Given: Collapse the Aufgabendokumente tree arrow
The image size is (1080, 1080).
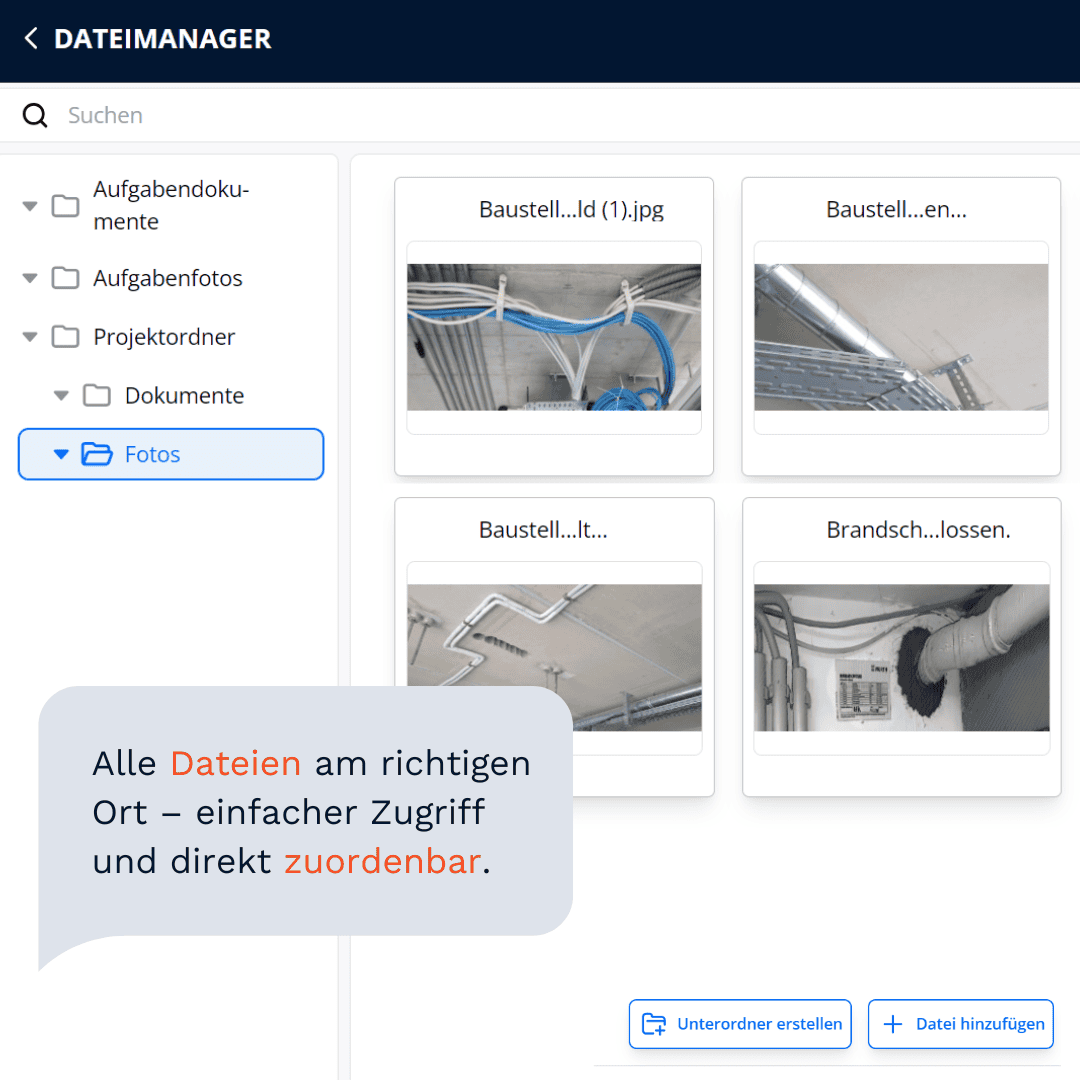Looking at the screenshot, I should click(x=30, y=206).
